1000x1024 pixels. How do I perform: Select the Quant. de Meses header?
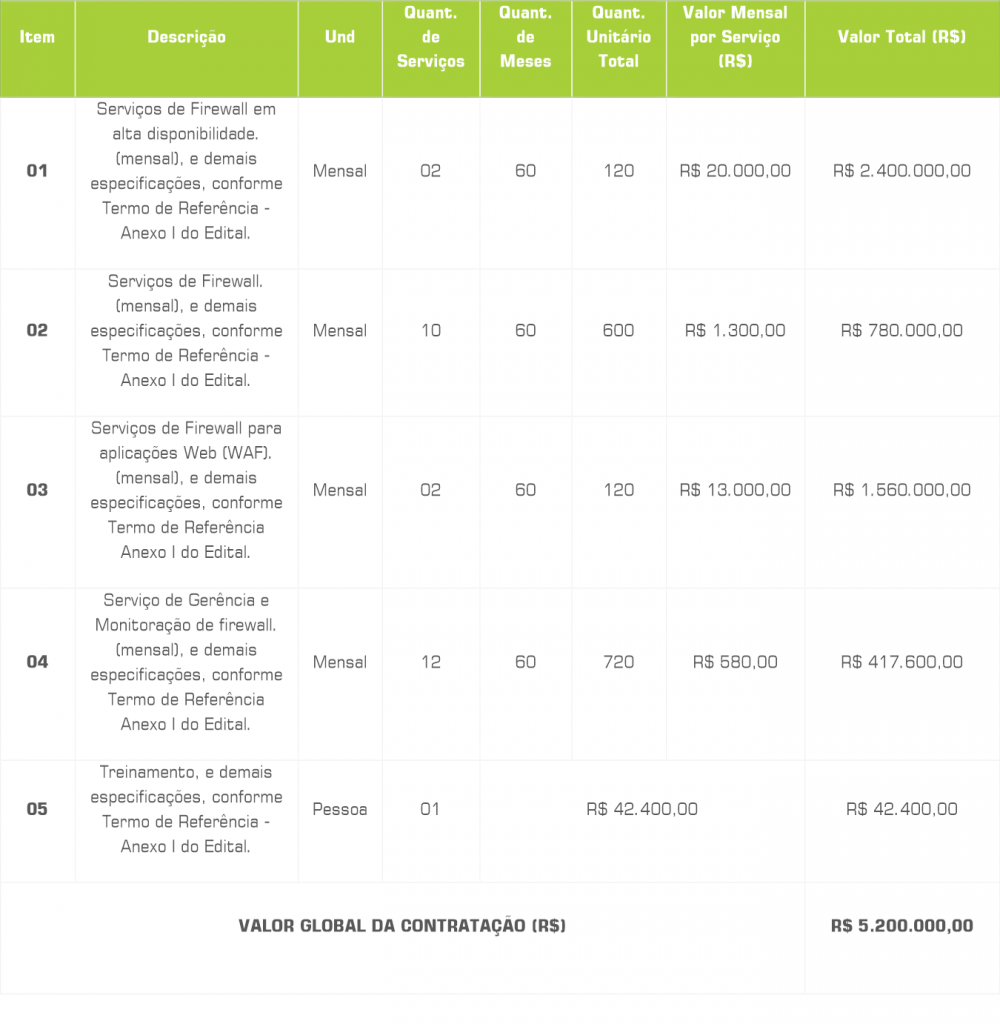(525, 37)
